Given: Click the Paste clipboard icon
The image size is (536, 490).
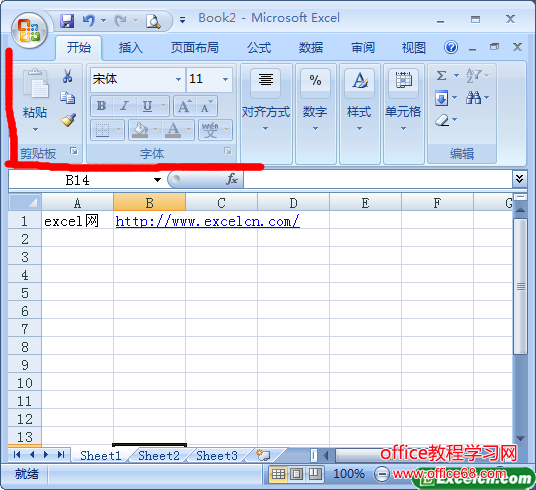Looking at the screenshot, I should pyautogui.click(x=36, y=84).
